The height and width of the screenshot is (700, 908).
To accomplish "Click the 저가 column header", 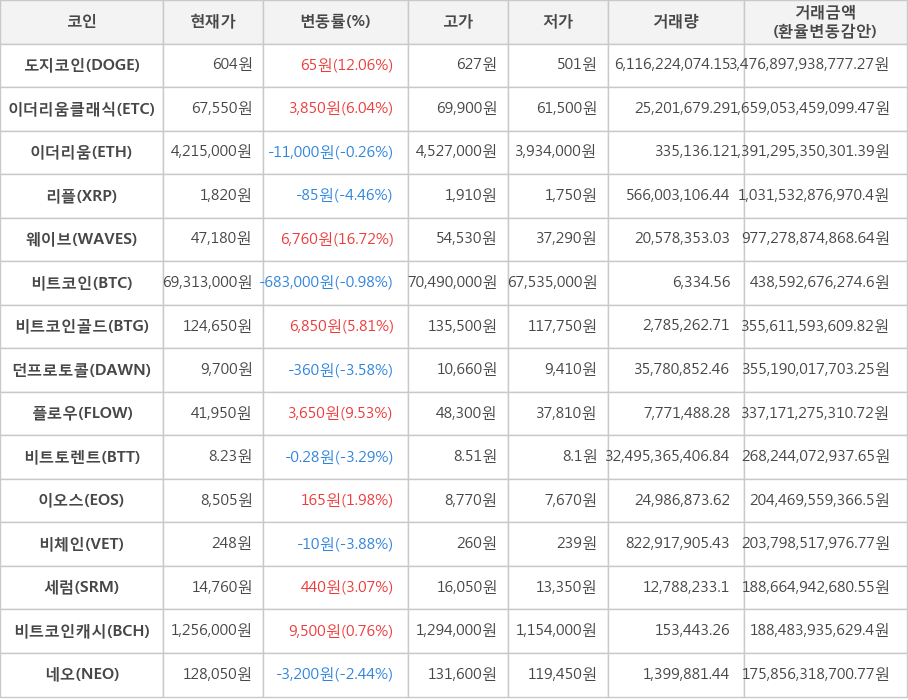I will (558, 22).
